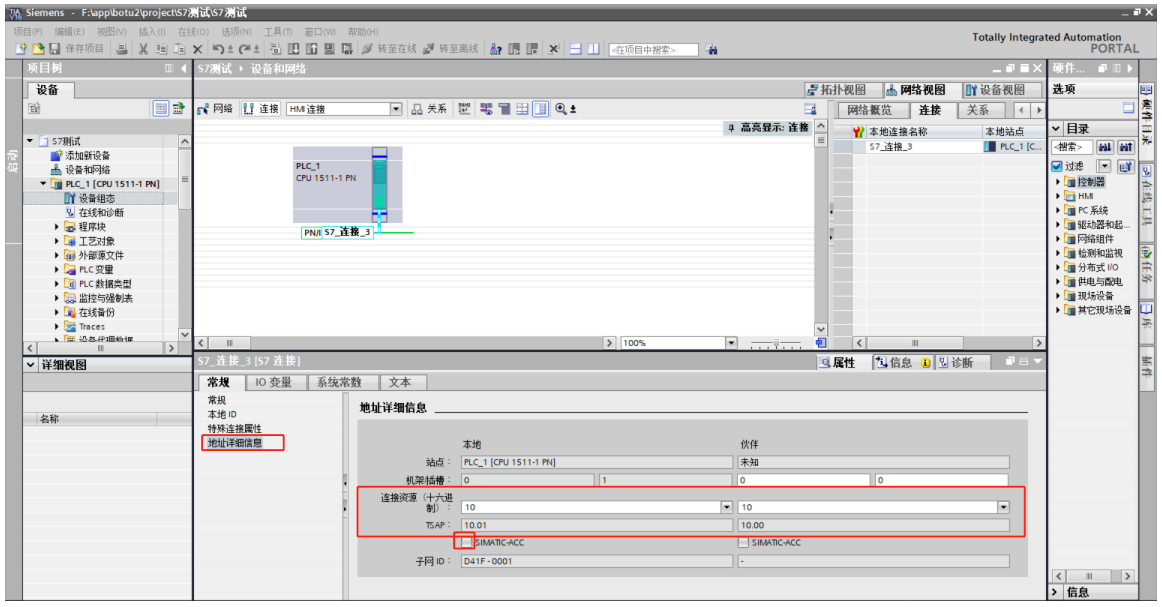Delete selection with the X toolbar icon
The height and width of the screenshot is (607, 1162).
pos(197,49)
